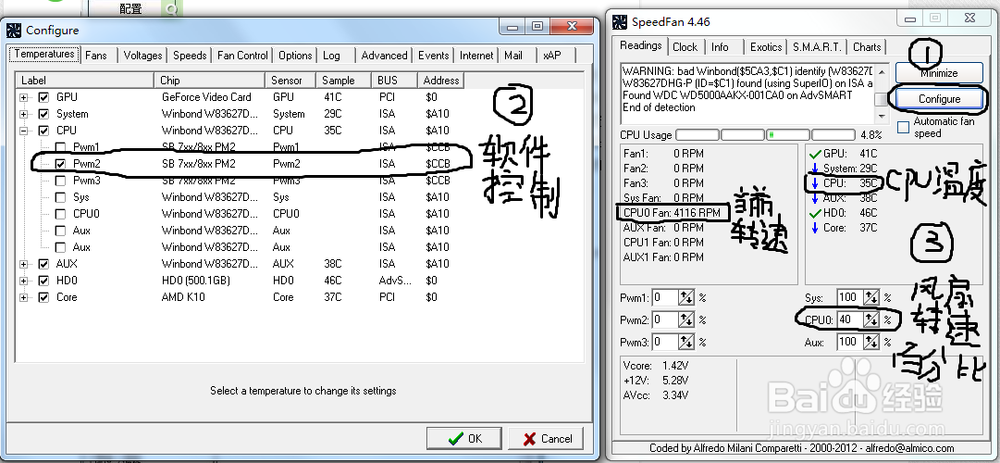The image size is (1000, 463).
Task: Expand the AUX tree node
Action: 24,264
